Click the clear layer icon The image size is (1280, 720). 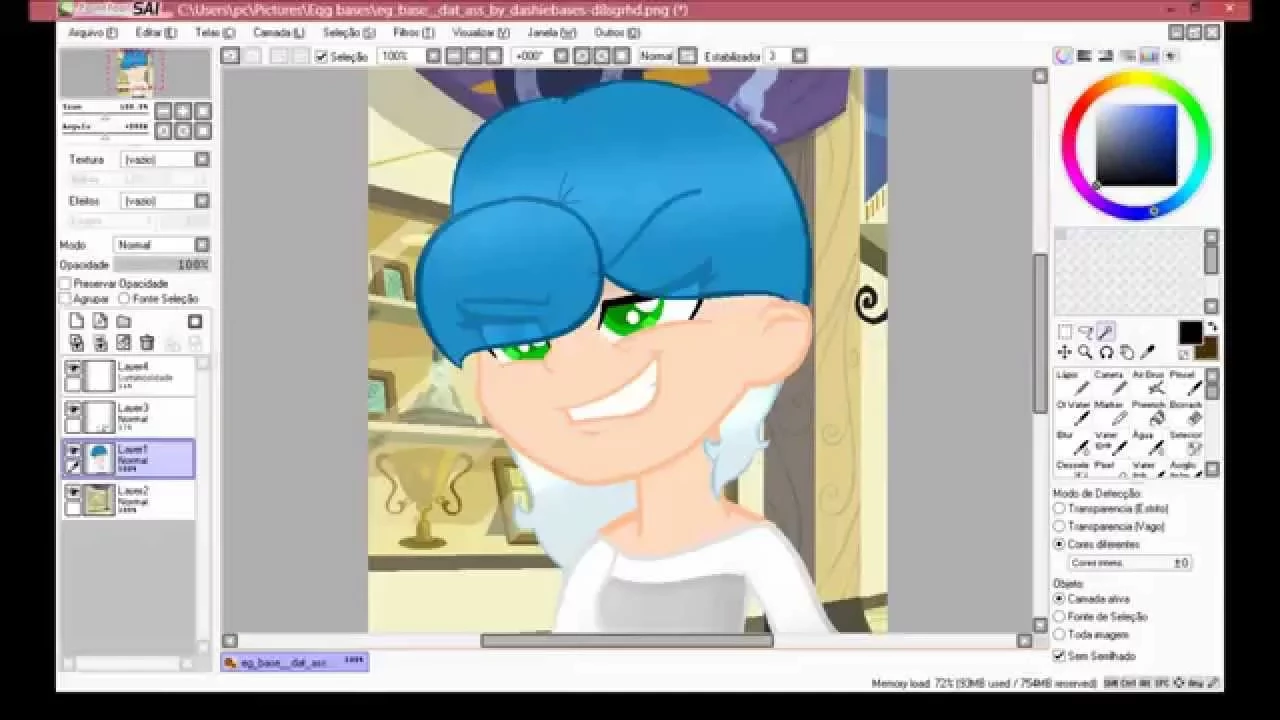click(124, 342)
